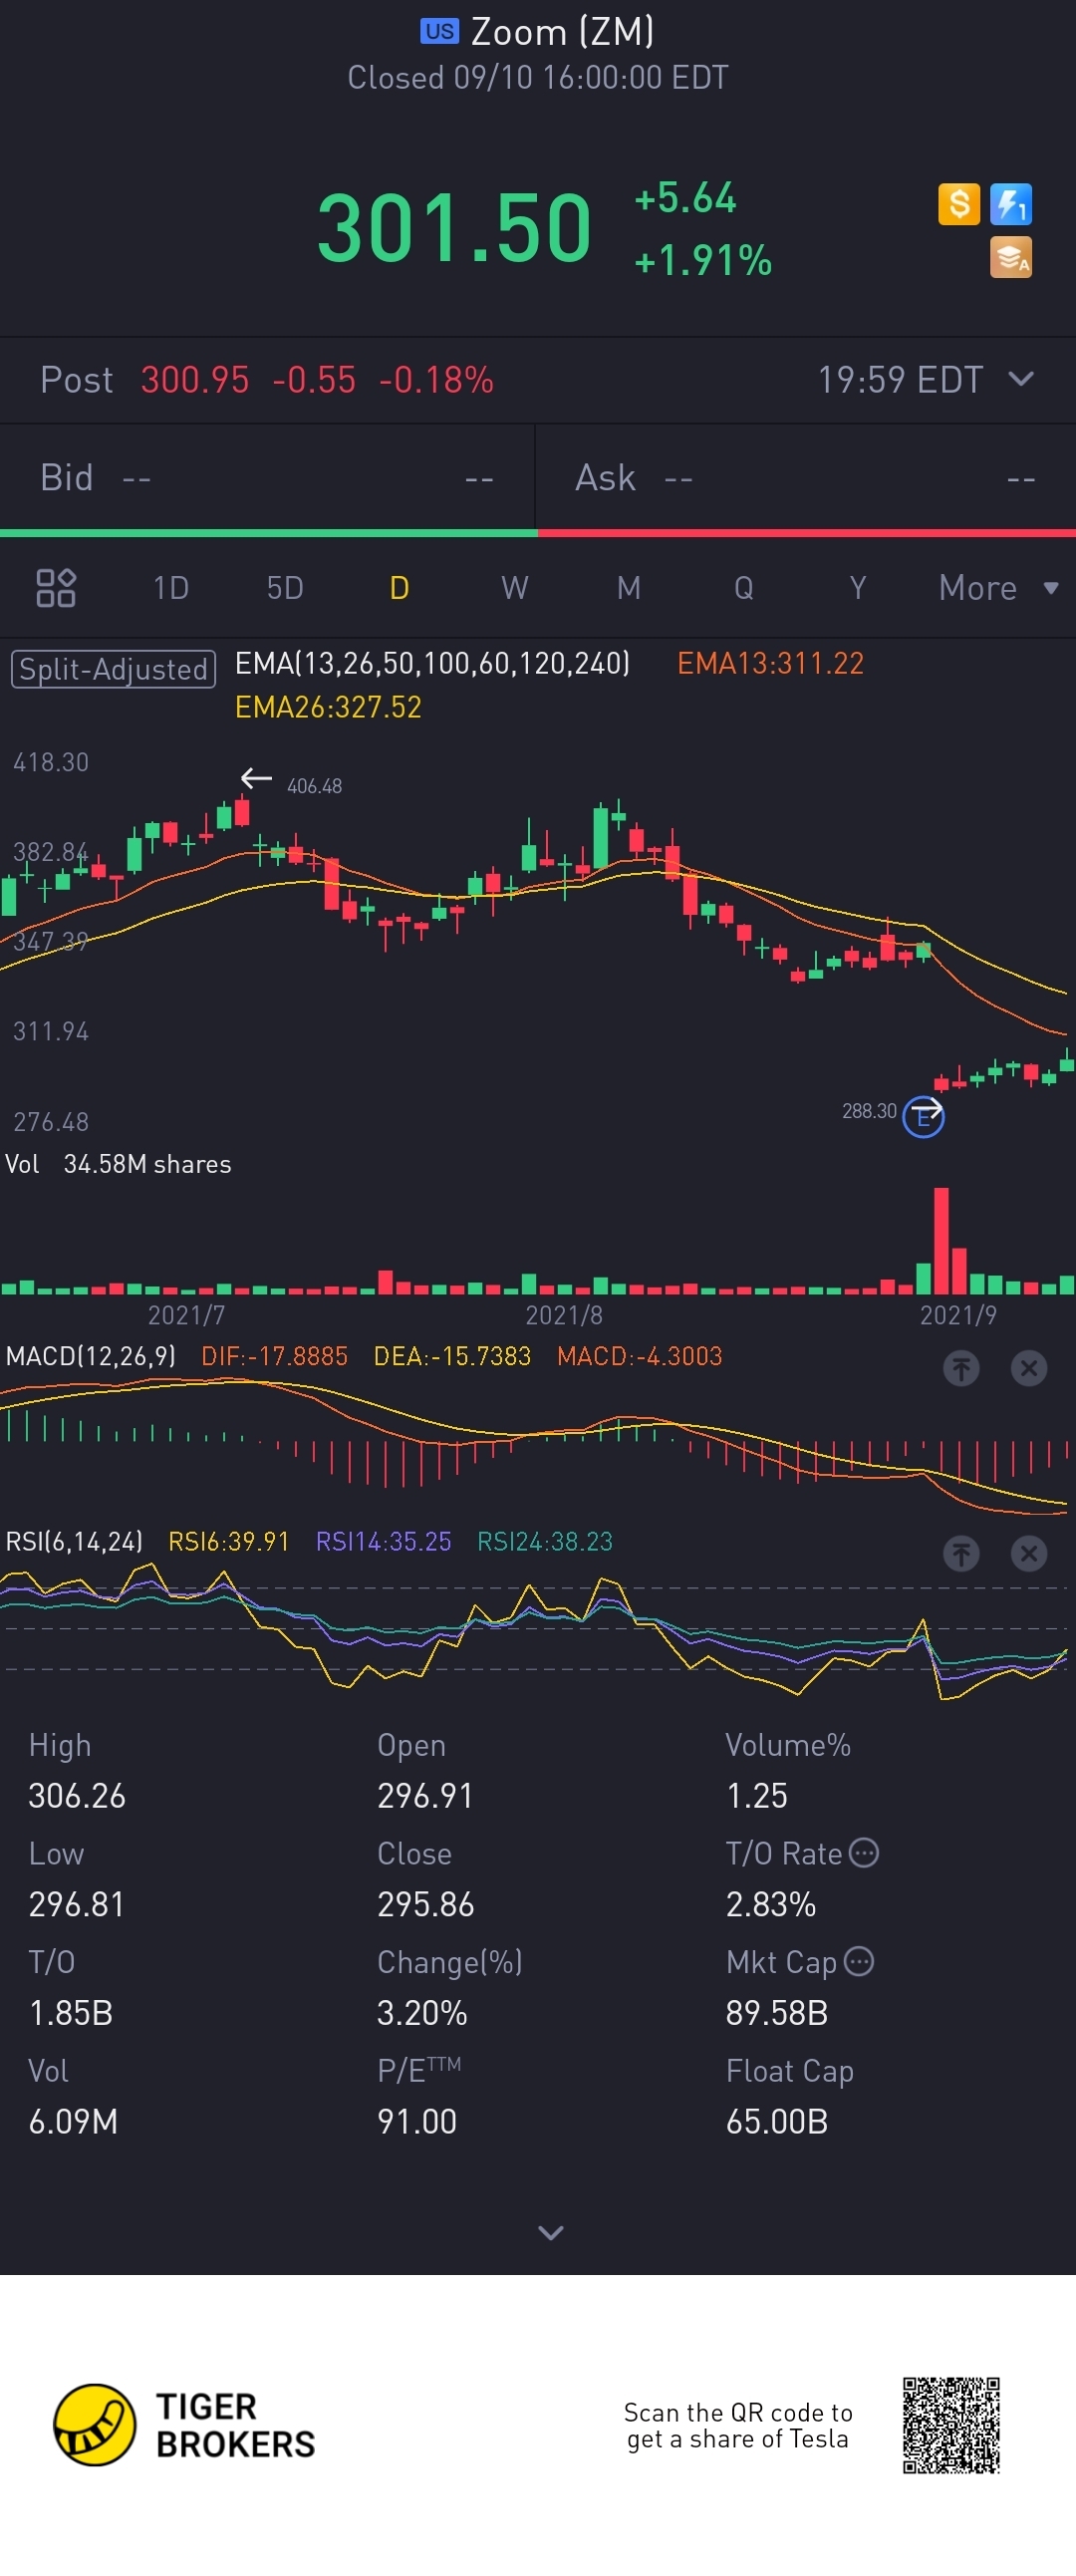Tap the Bid quote section
1076x2576 pixels.
[267, 478]
